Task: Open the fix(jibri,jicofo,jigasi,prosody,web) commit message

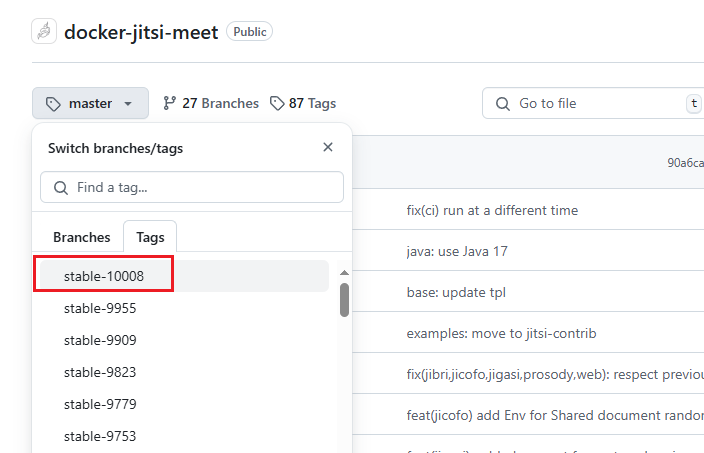Action: [x=555, y=374]
